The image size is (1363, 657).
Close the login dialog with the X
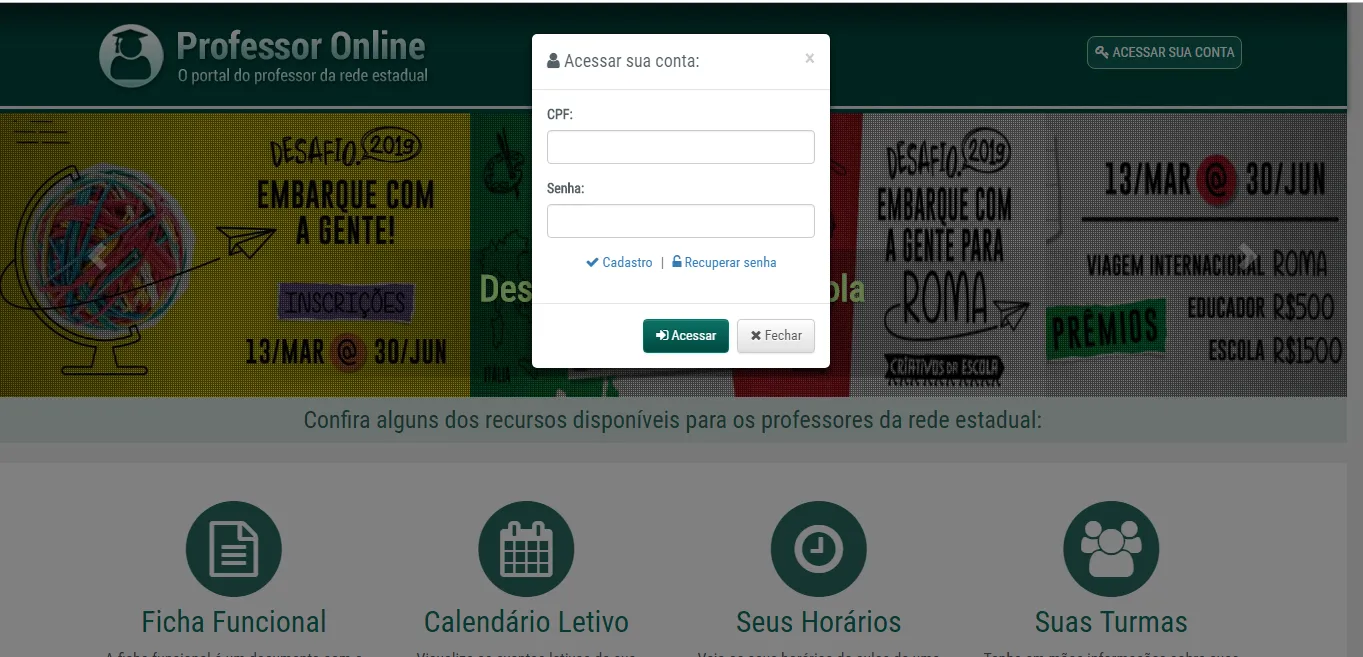[809, 59]
